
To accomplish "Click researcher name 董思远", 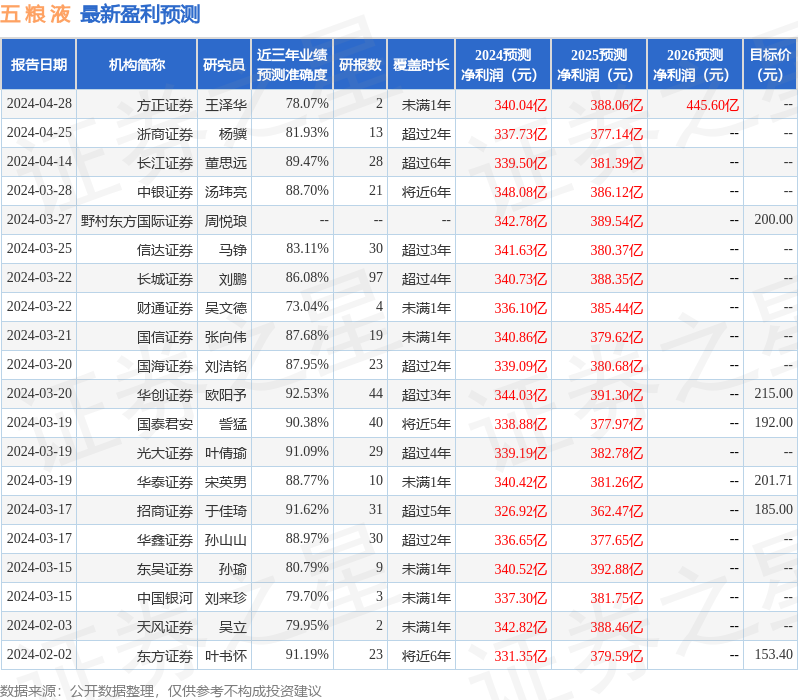I will 226,163.
